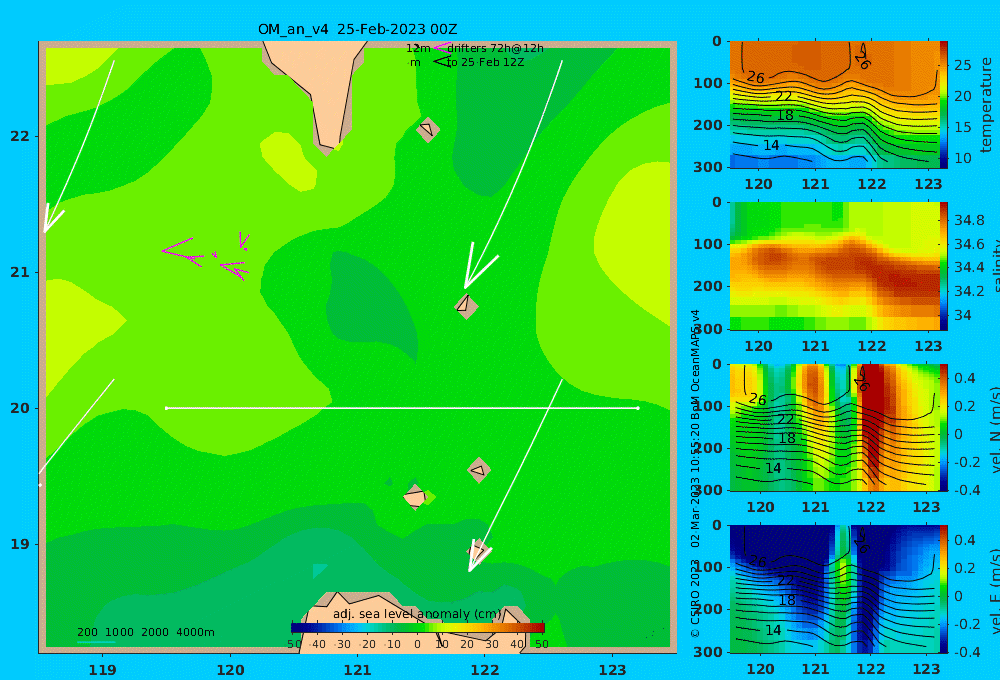This screenshot has width=1000, height=680.
Task: Click the '200 1000 2000 4000m' depth legend
Action: (x=145, y=632)
